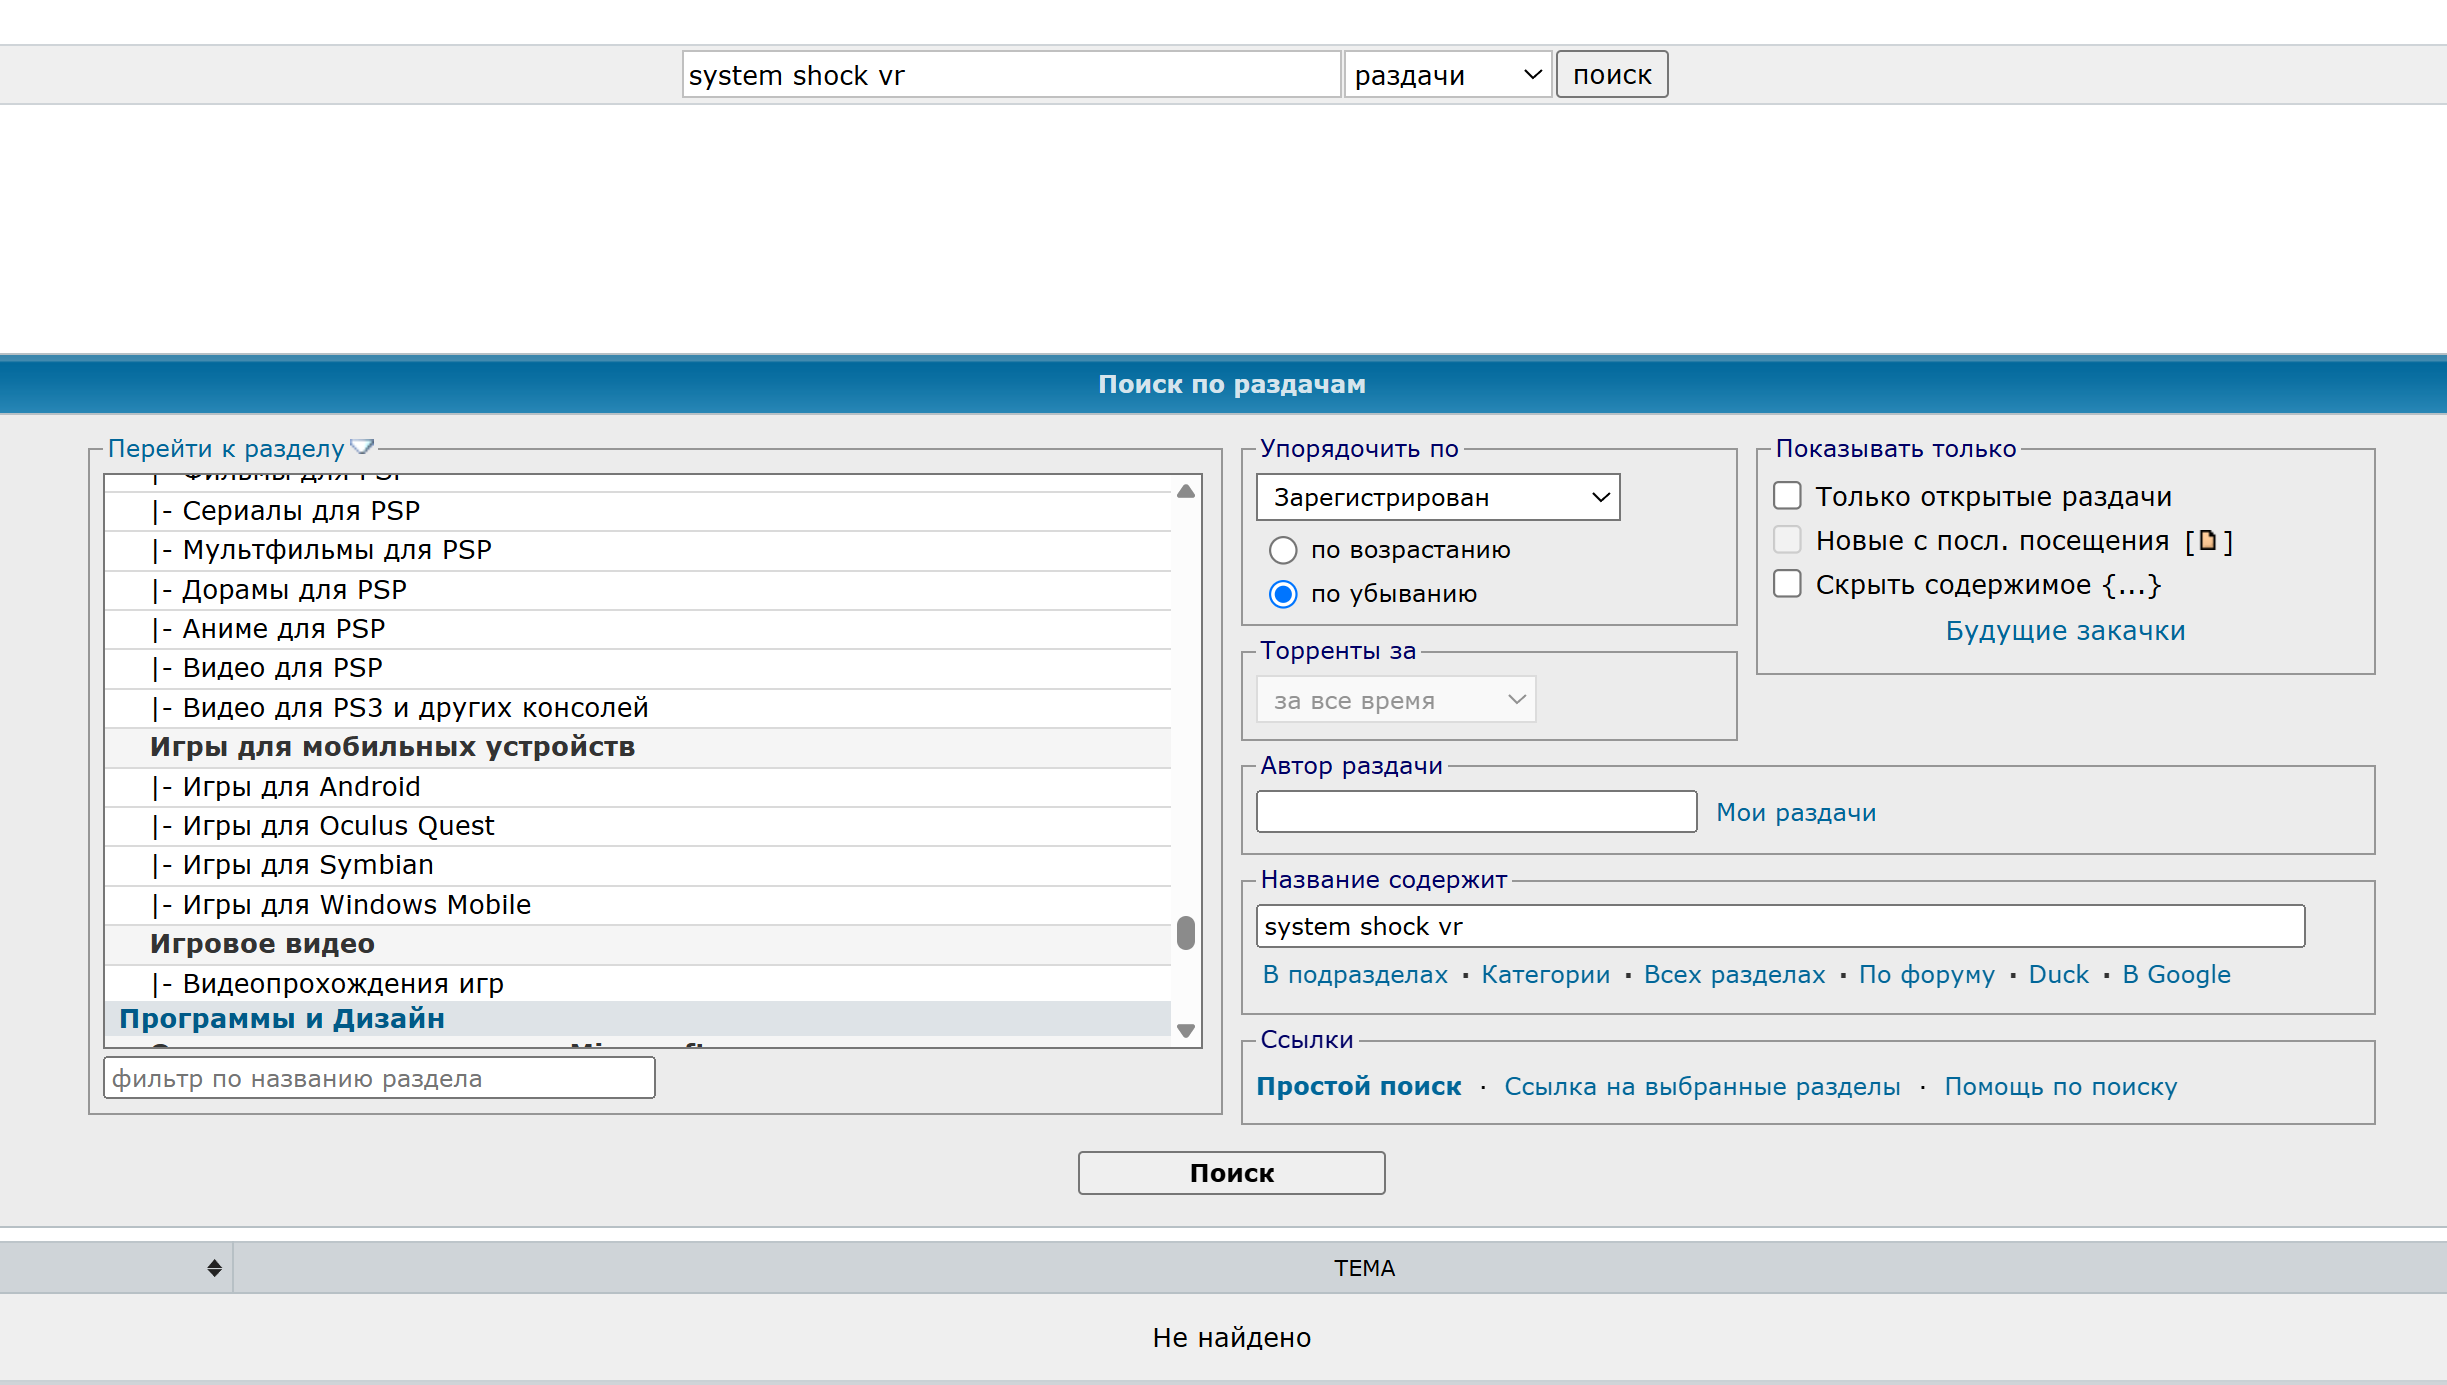Select Аниме для PSP in list

tap(638, 629)
